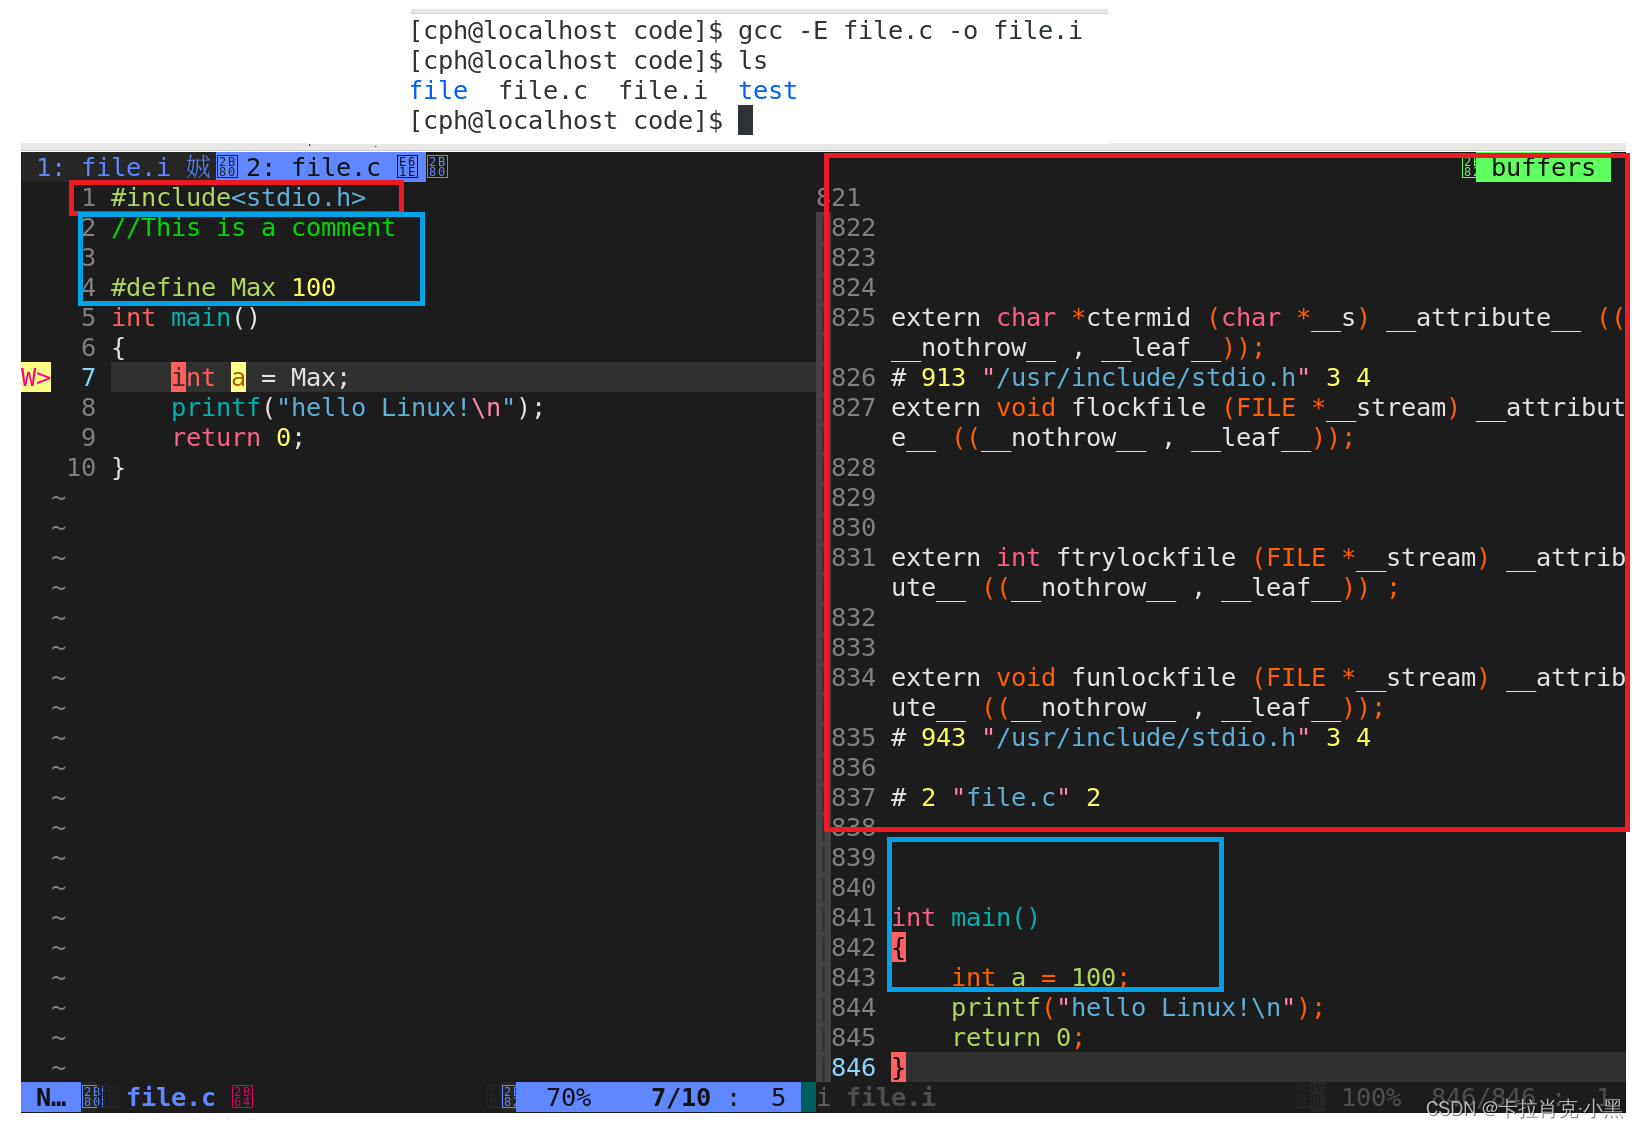Image resolution: width=1639 pixels, height=1128 pixels.
Task: Click the gcc -E file.c -o file.i command
Action: (x=910, y=31)
